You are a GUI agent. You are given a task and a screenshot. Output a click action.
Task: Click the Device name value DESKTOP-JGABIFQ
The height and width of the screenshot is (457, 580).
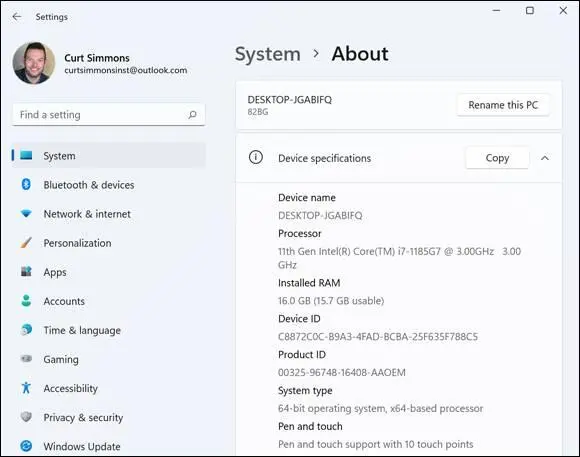pyautogui.click(x=320, y=215)
